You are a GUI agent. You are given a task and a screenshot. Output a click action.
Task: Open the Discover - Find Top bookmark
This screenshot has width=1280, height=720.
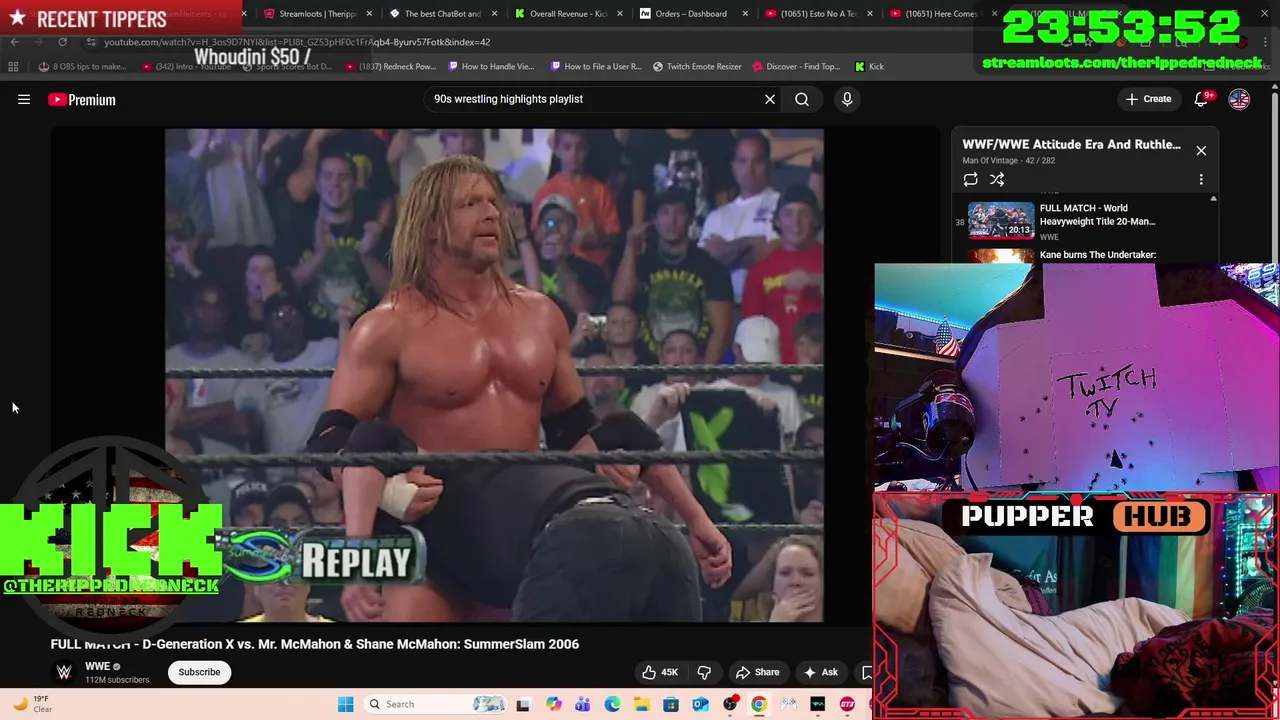pyautogui.click(x=796, y=67)
